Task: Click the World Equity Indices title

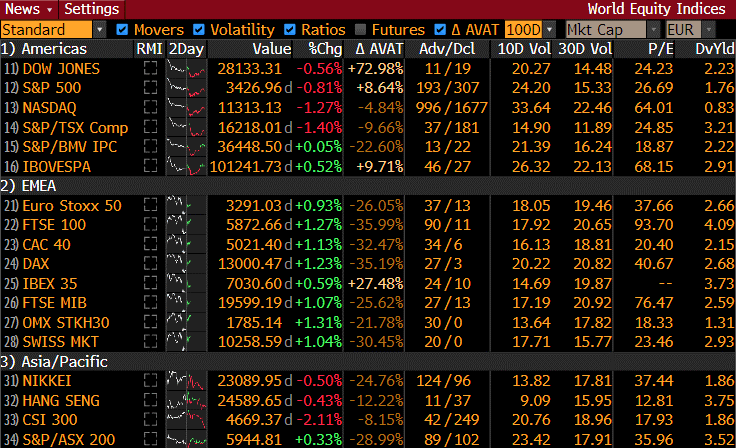Action: tap(656, 9)
